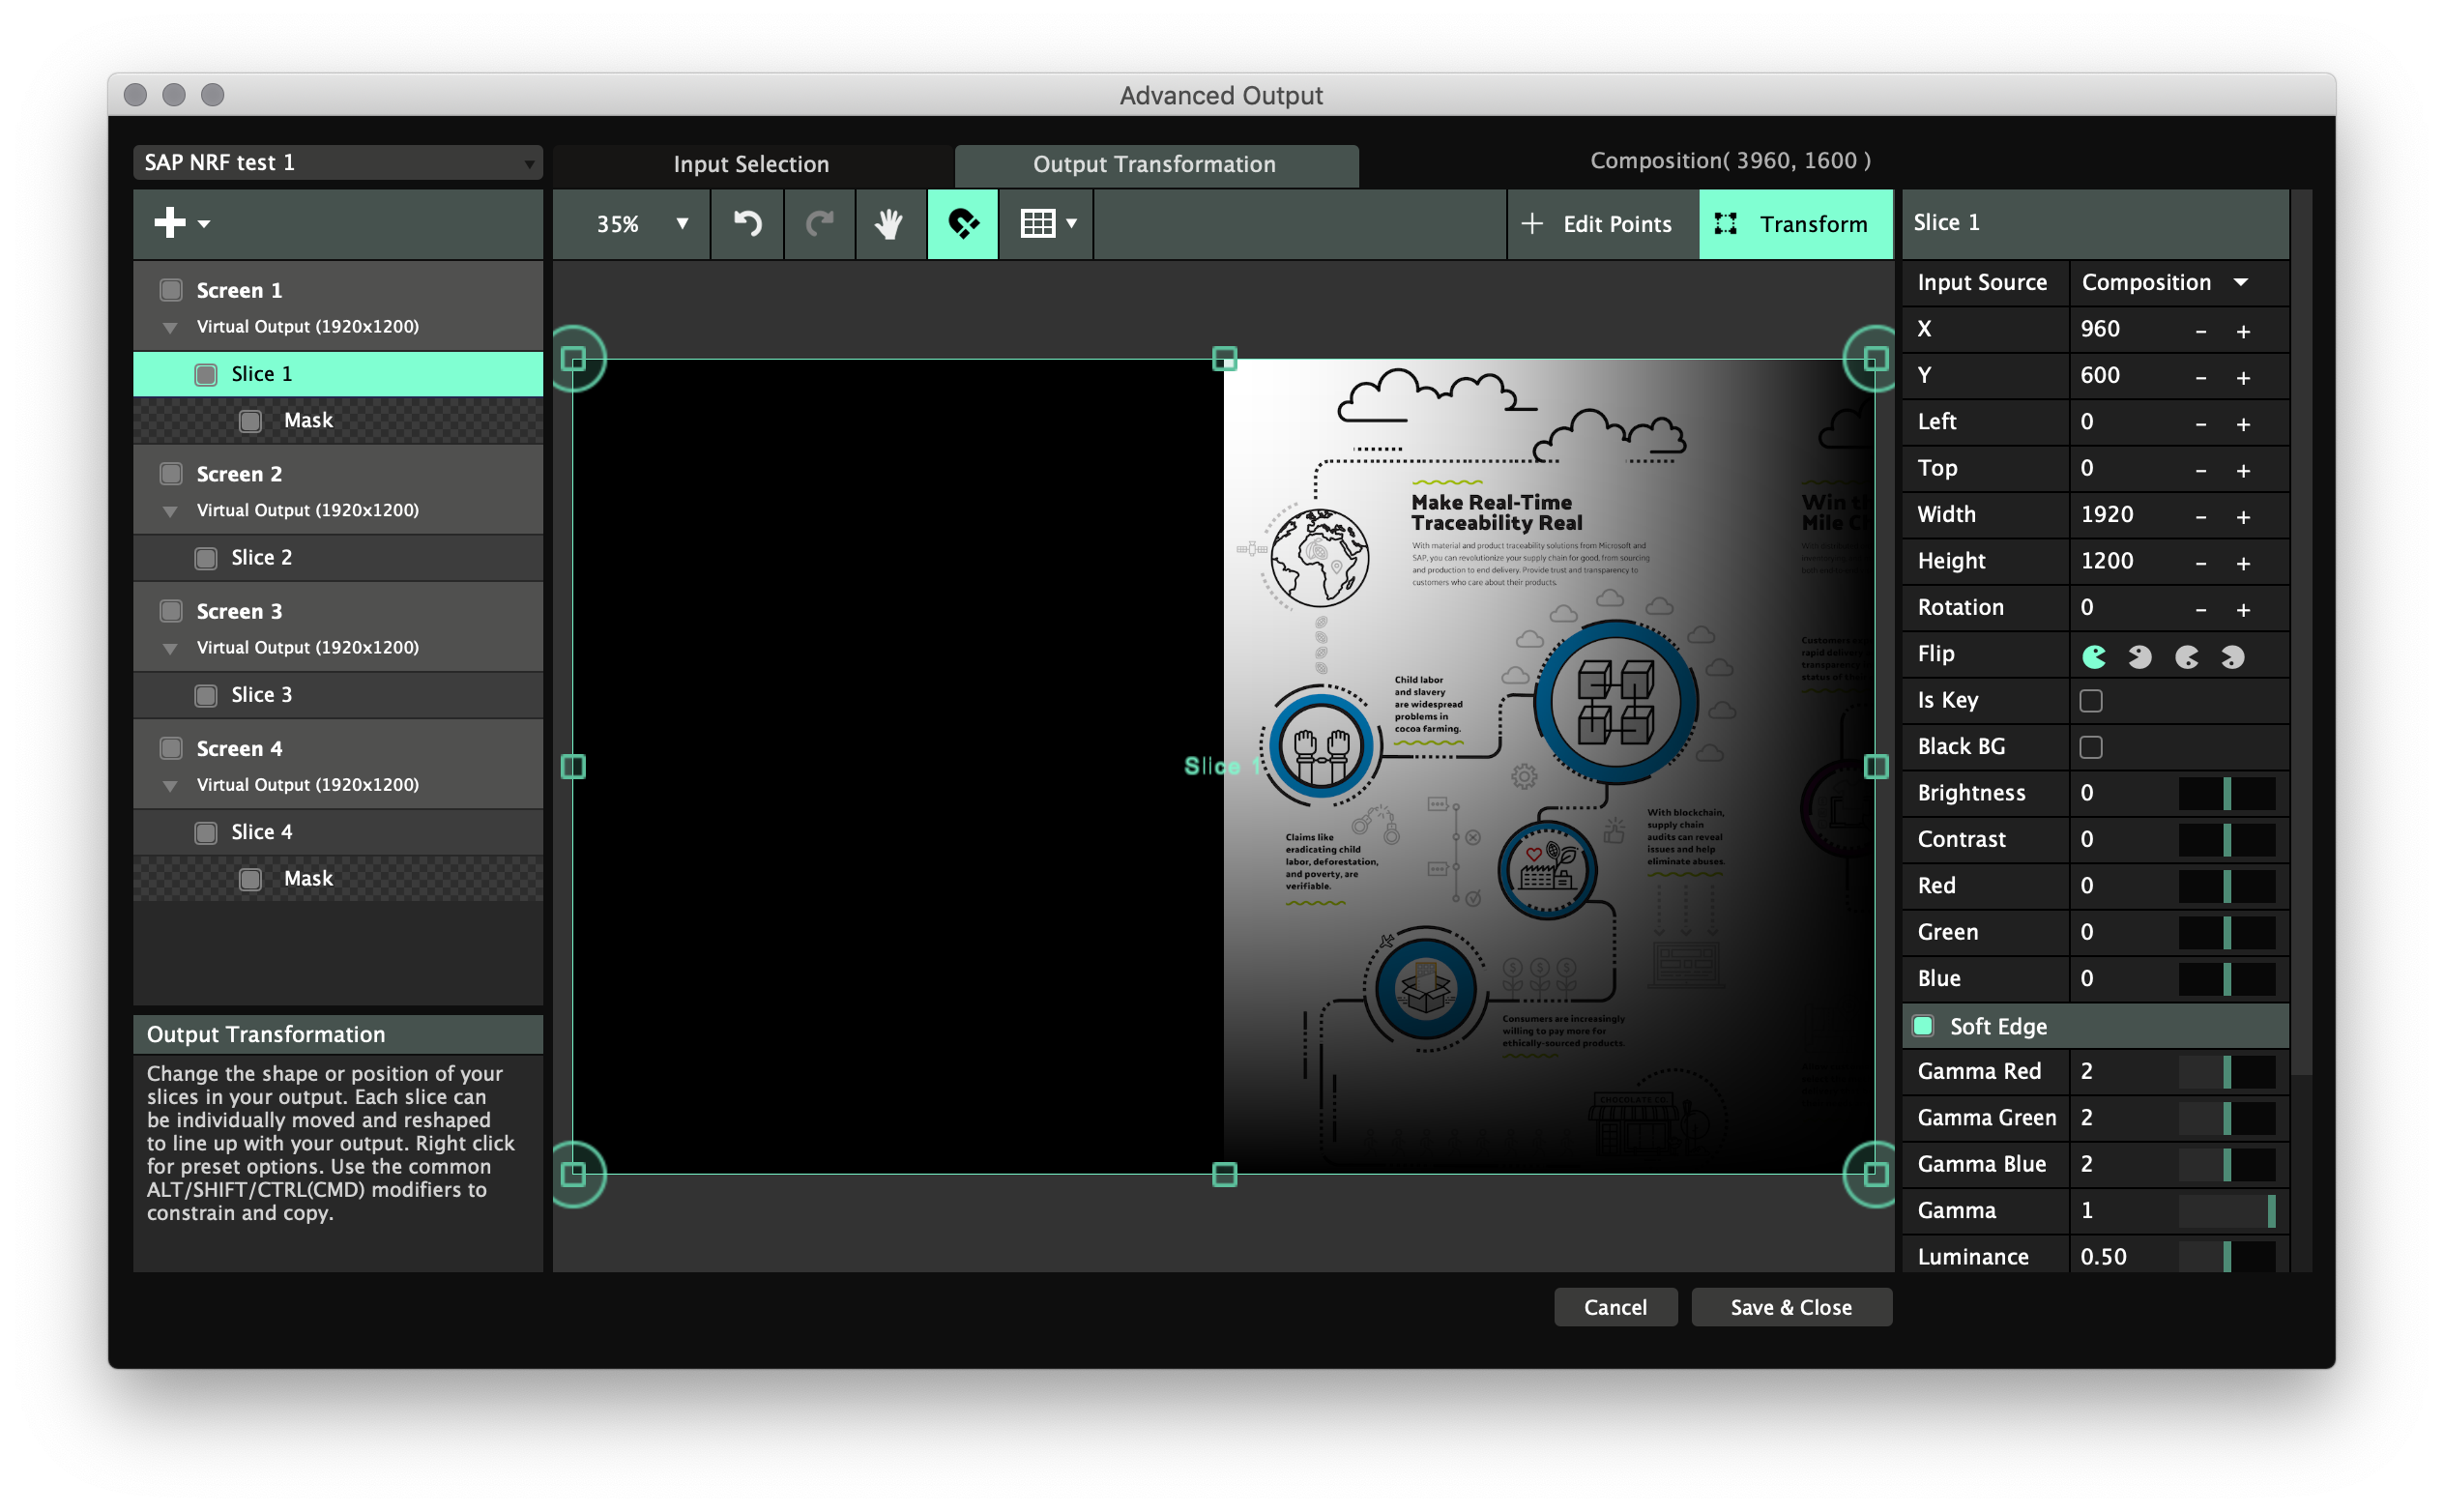This screenshot has width=2444, height=1512.
Task: Toggle the Soft Edge checkbox
Action: click(x=1922, y=1026)
